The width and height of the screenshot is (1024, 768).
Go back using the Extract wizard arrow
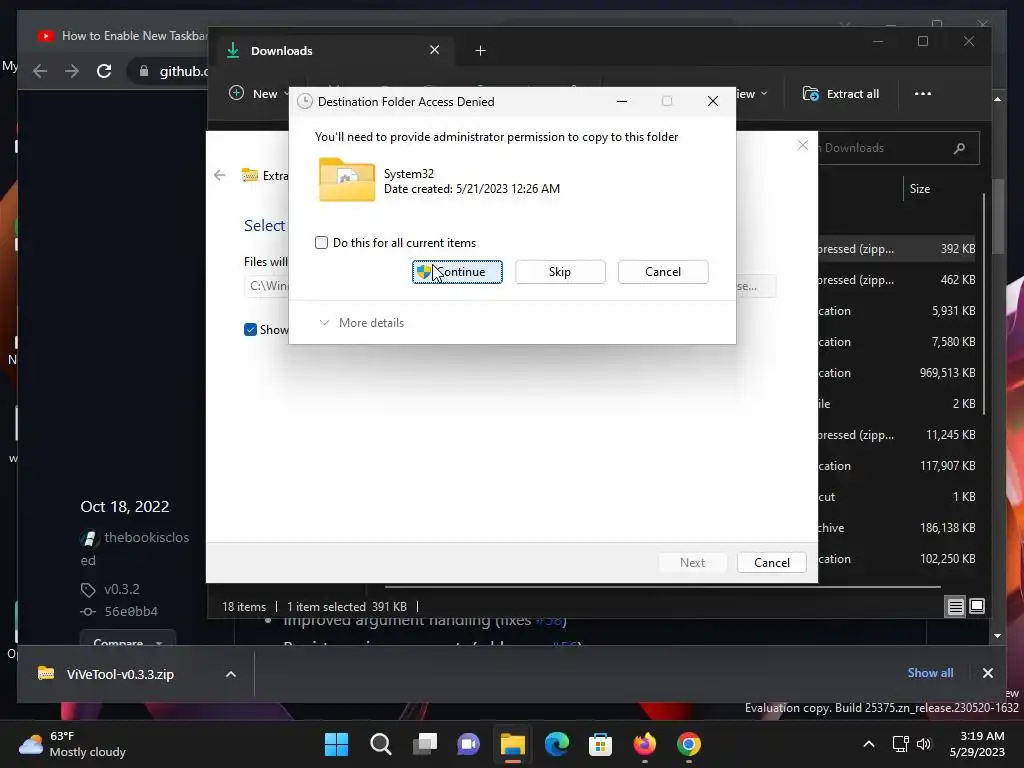220,175
